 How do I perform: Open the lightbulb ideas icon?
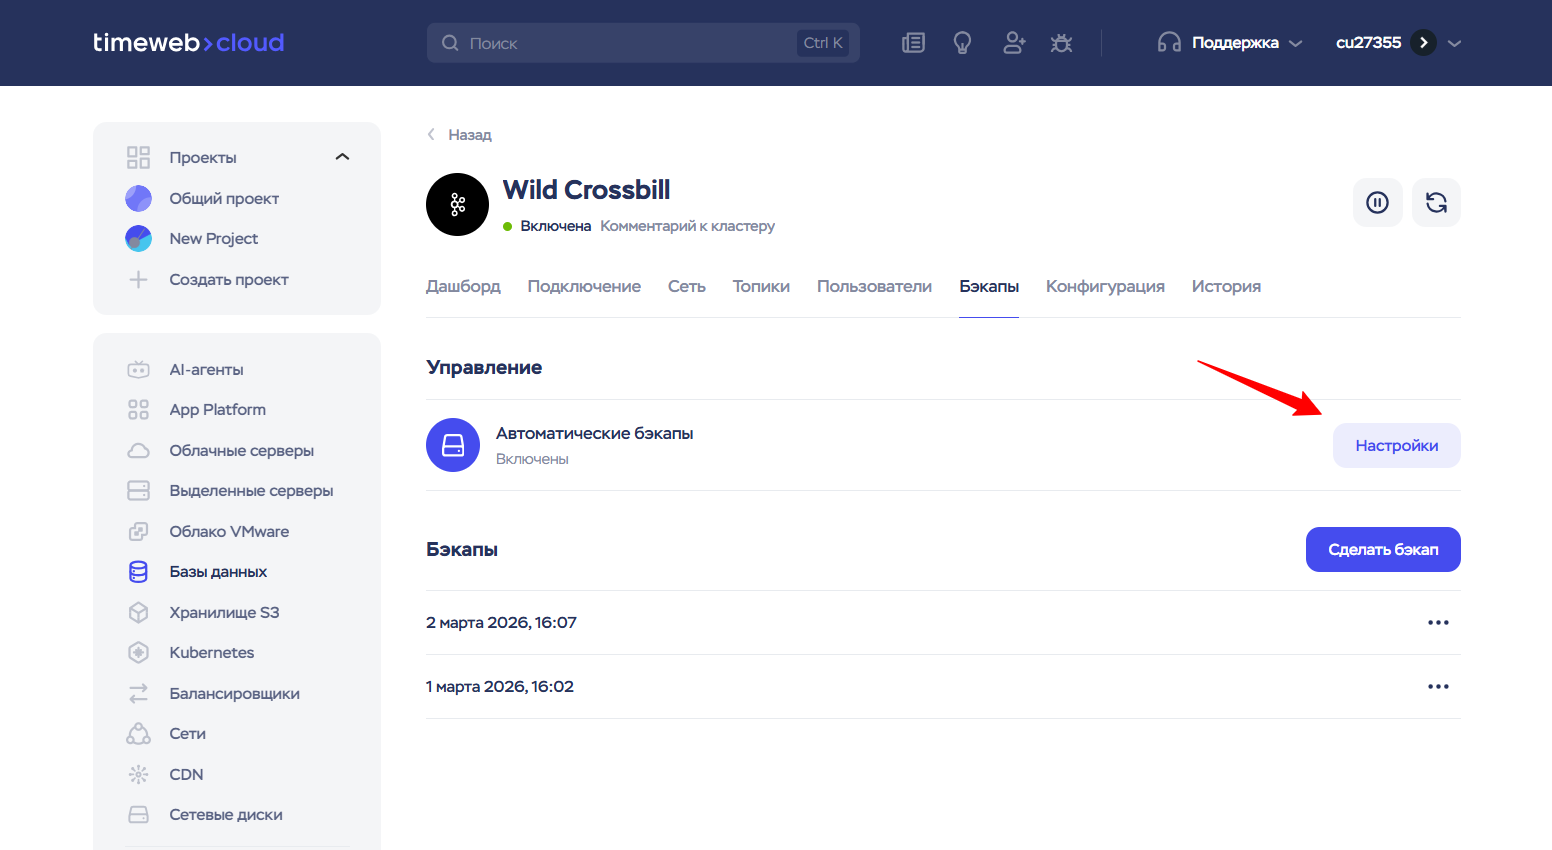pos(962,43)
